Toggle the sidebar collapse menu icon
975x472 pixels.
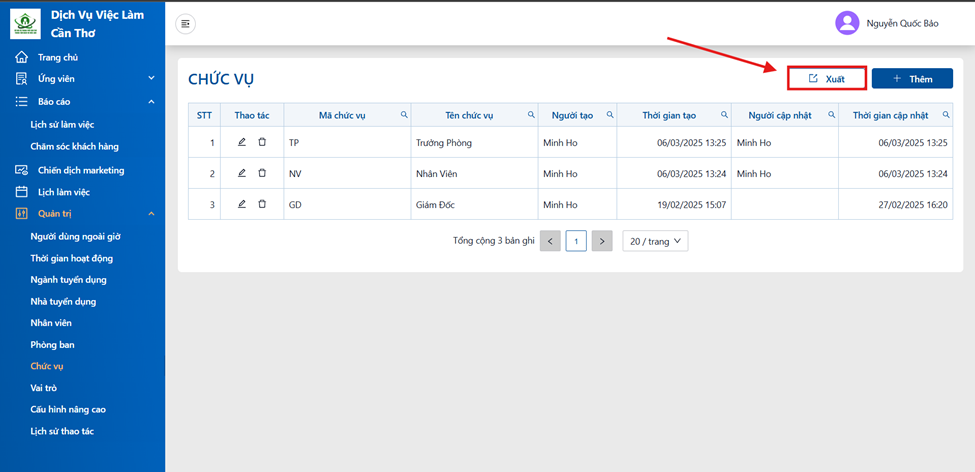pyautogui.click(x=185, y=24)
